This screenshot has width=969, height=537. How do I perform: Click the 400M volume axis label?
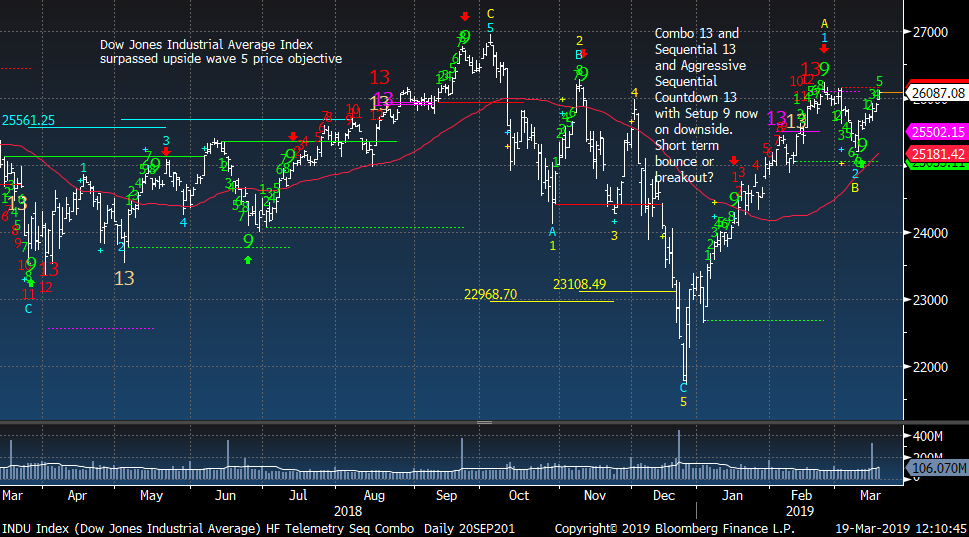point(928,436)
